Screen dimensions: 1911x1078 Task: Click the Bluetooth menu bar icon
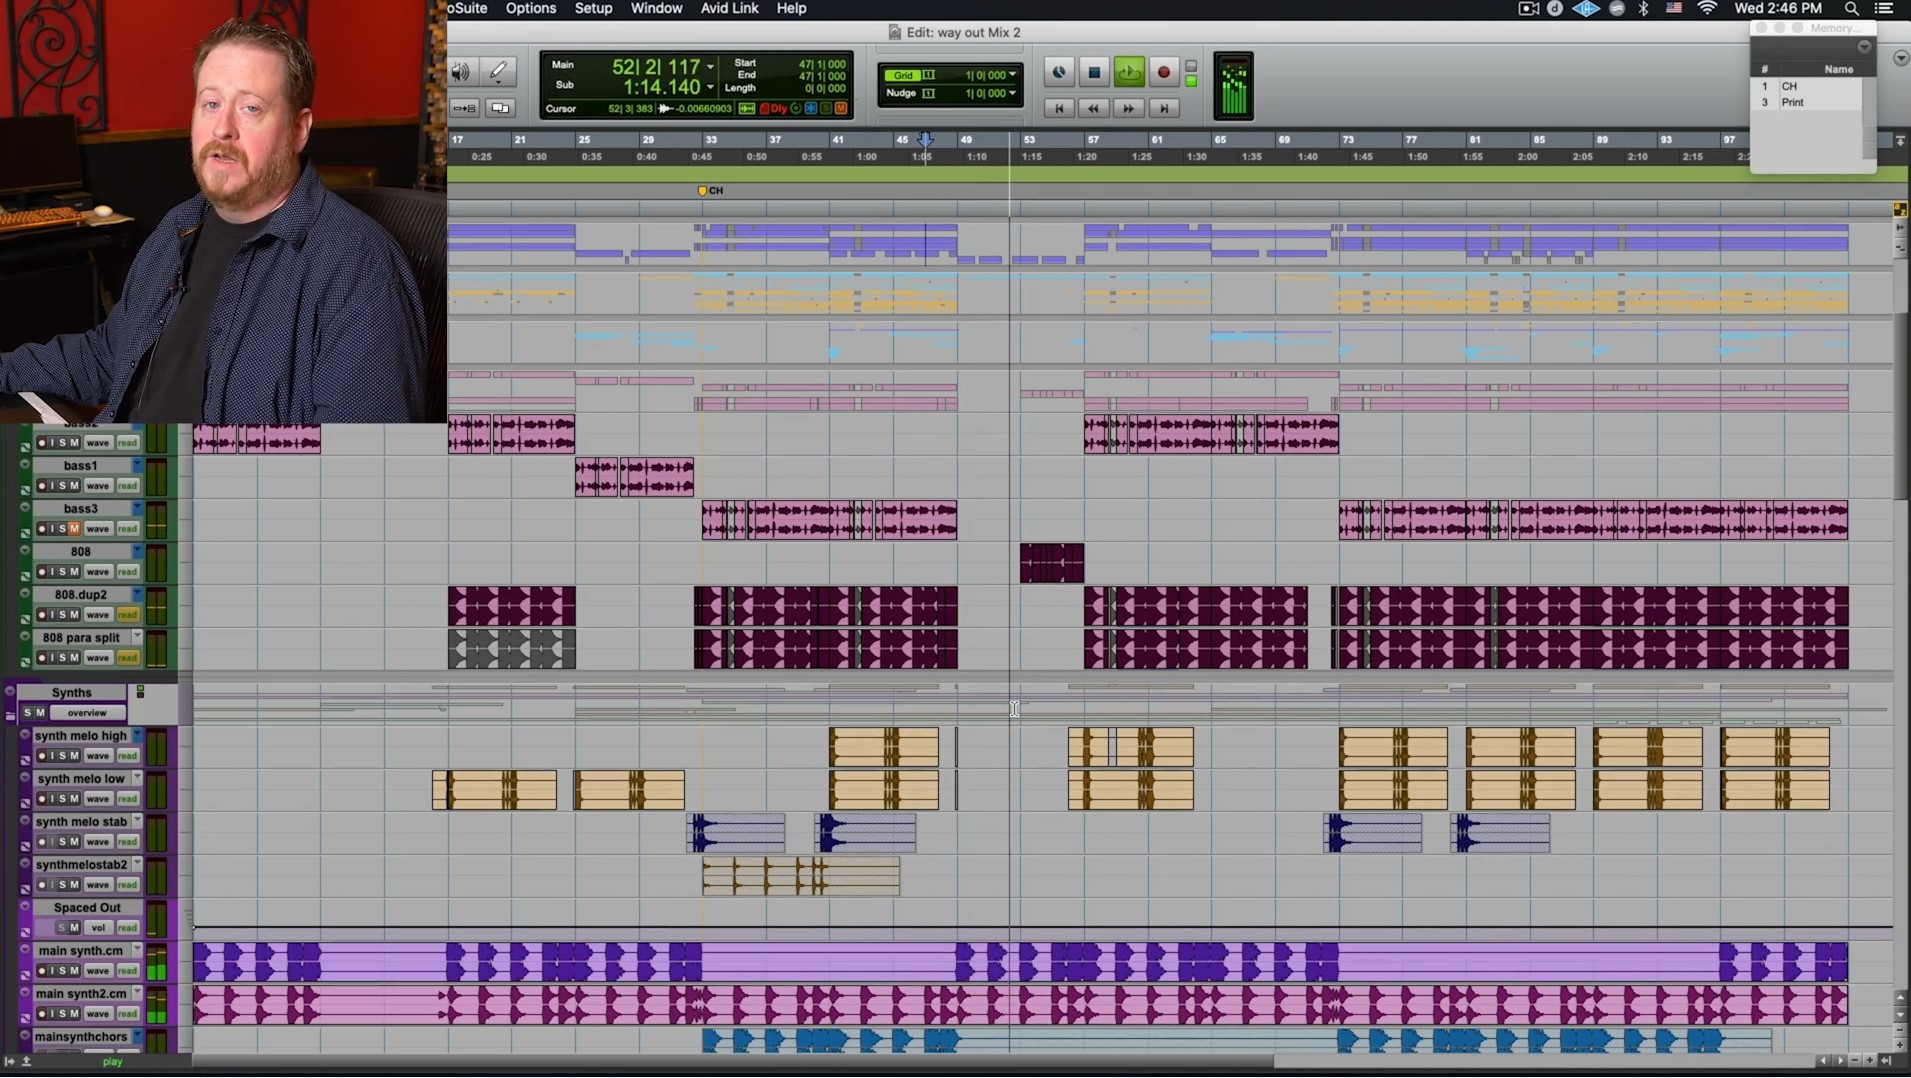click(1643, 8)
